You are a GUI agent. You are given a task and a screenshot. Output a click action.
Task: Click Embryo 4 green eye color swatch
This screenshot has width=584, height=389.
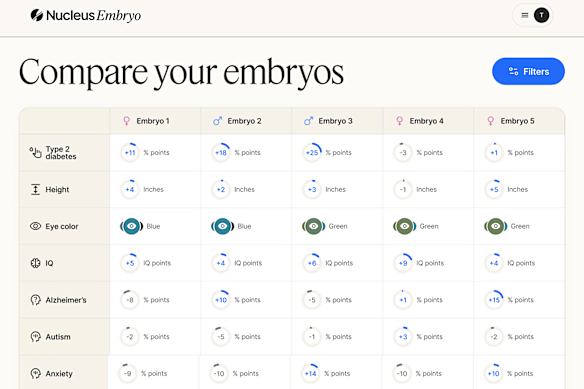404,226
